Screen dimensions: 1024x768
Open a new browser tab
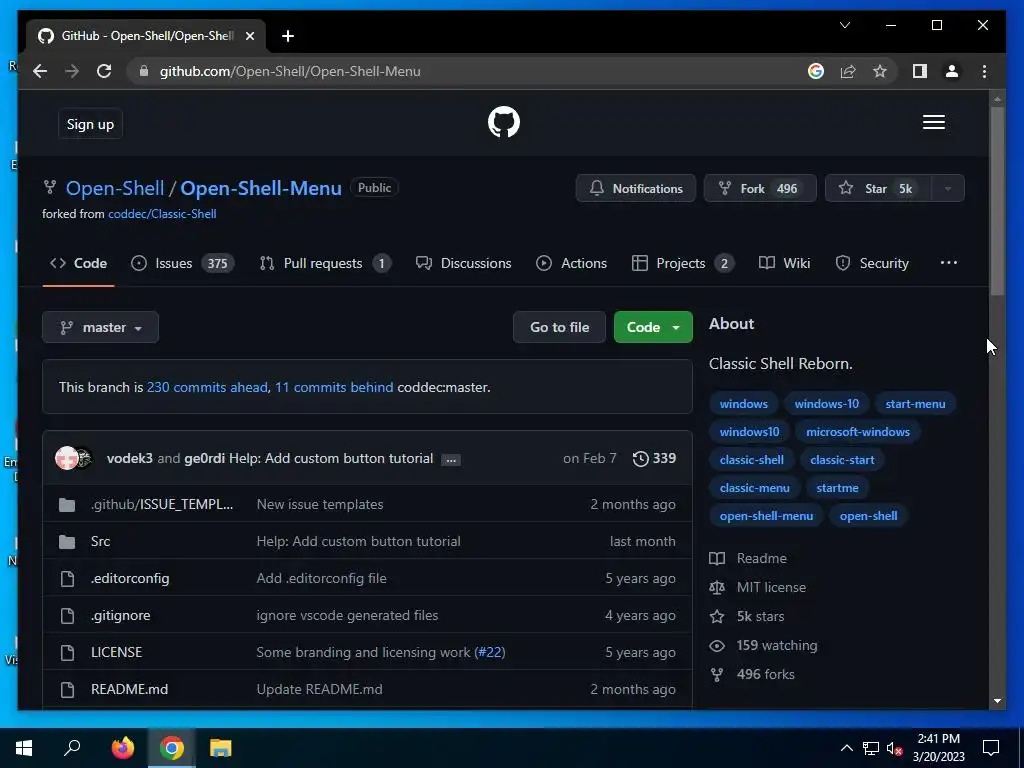pos(287,36)
